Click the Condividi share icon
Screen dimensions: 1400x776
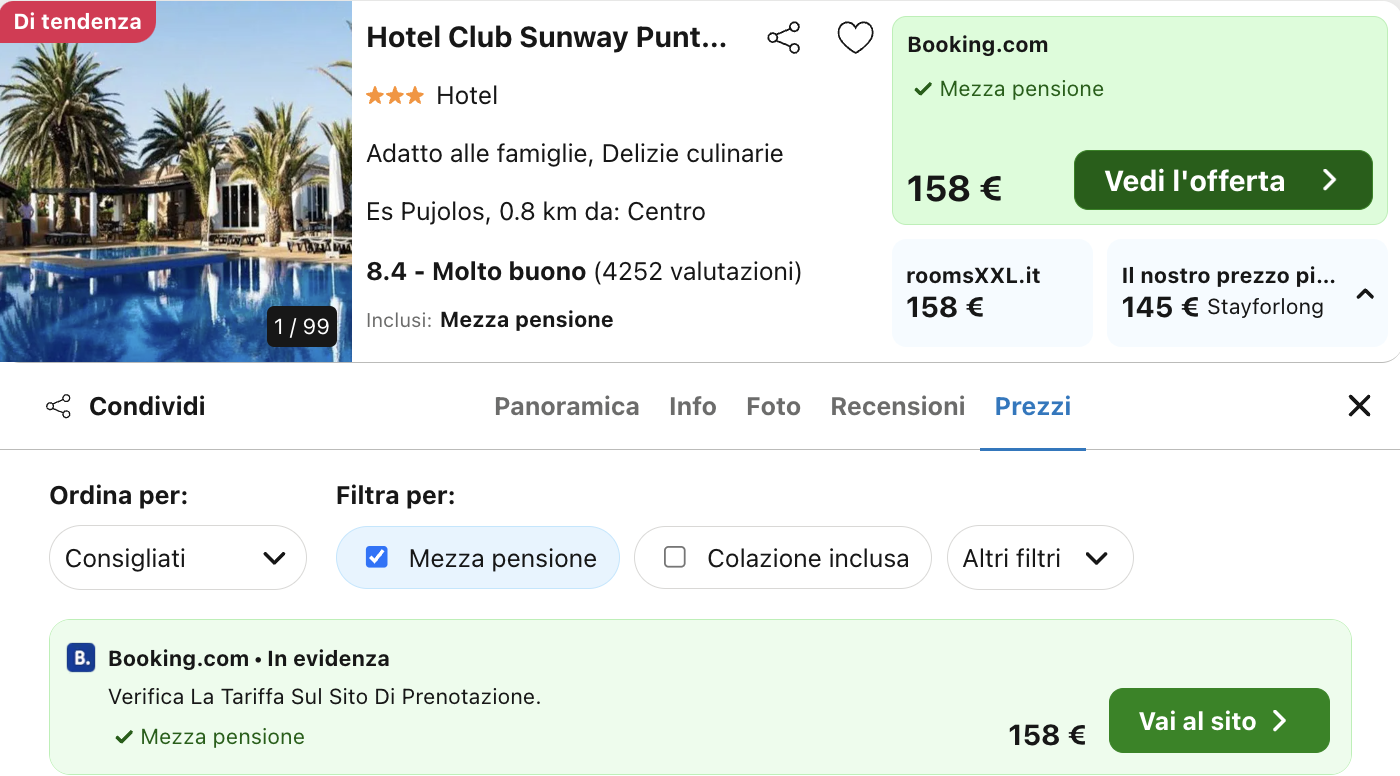click(59, 406)
